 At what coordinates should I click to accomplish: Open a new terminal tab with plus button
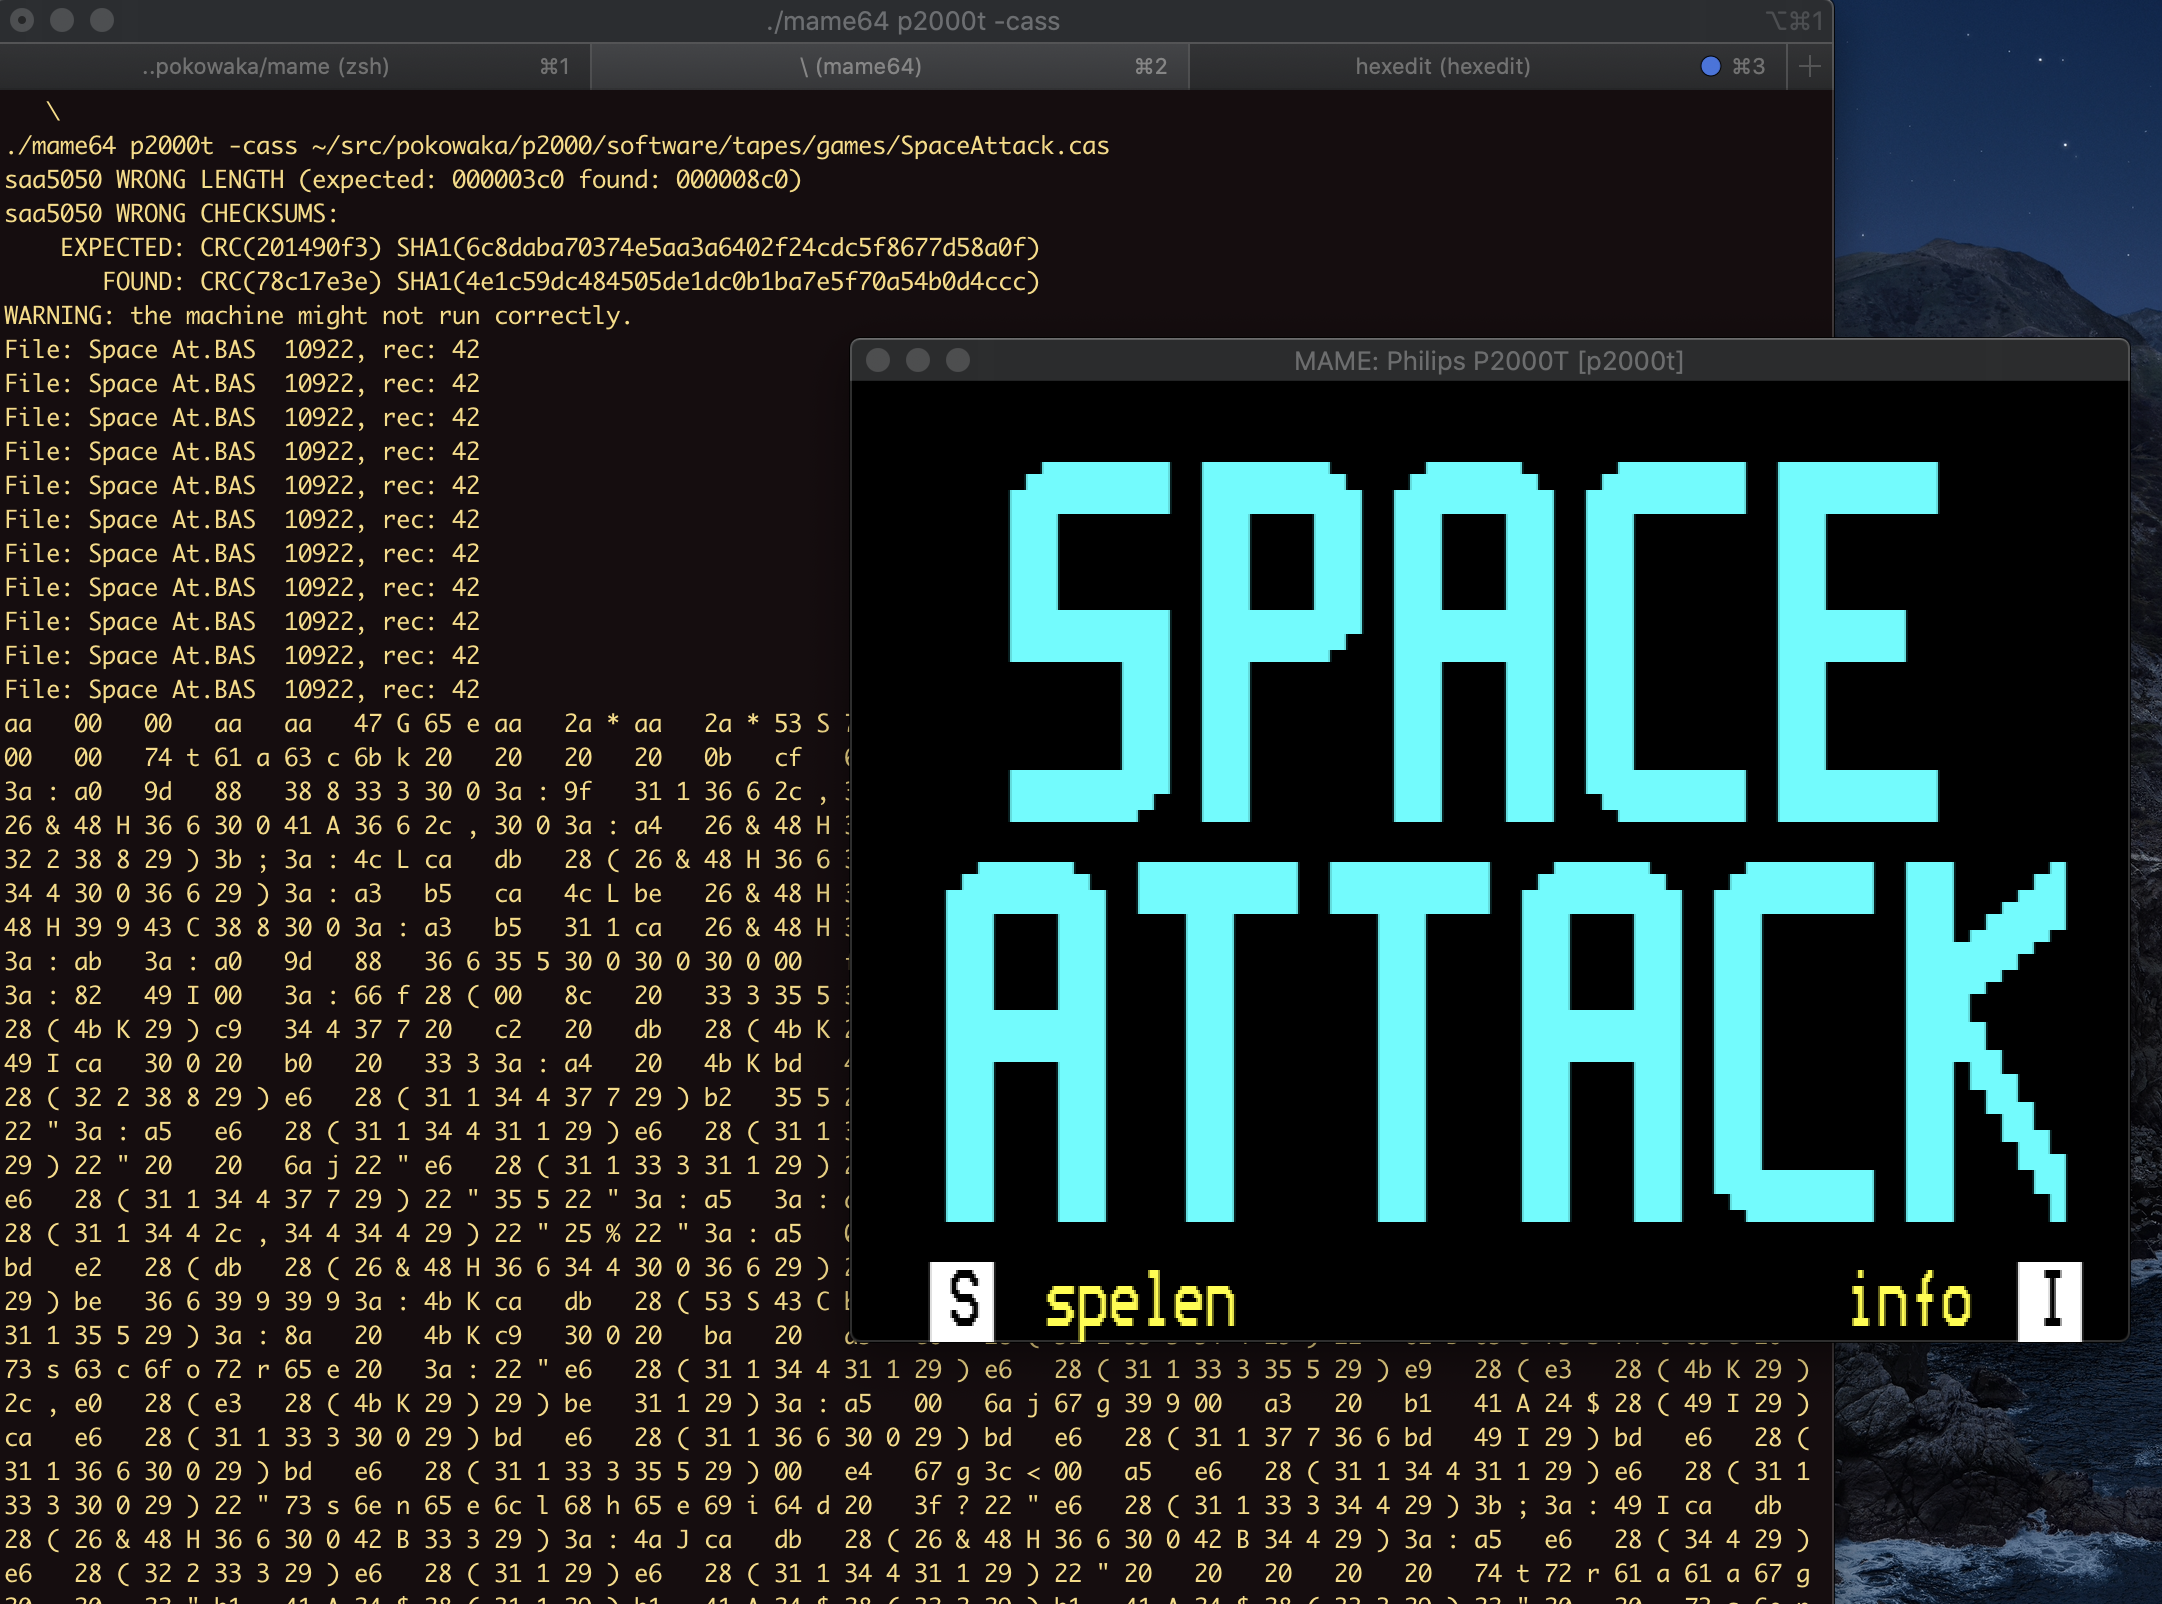(x=1809, y=66)
